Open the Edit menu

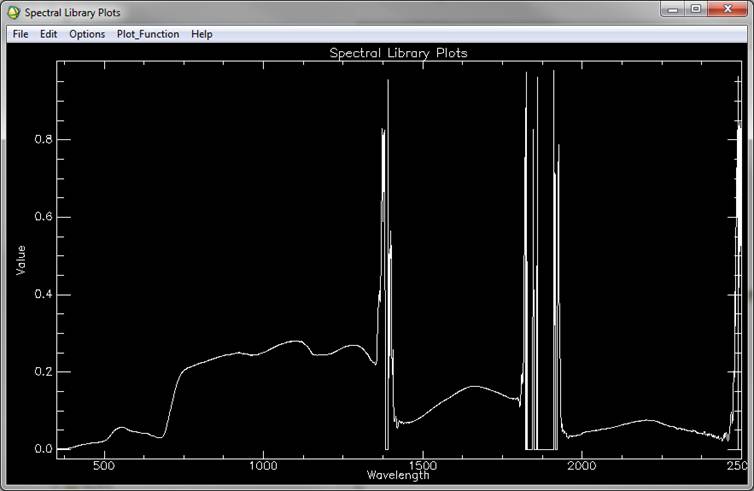[x=49, y=34]
